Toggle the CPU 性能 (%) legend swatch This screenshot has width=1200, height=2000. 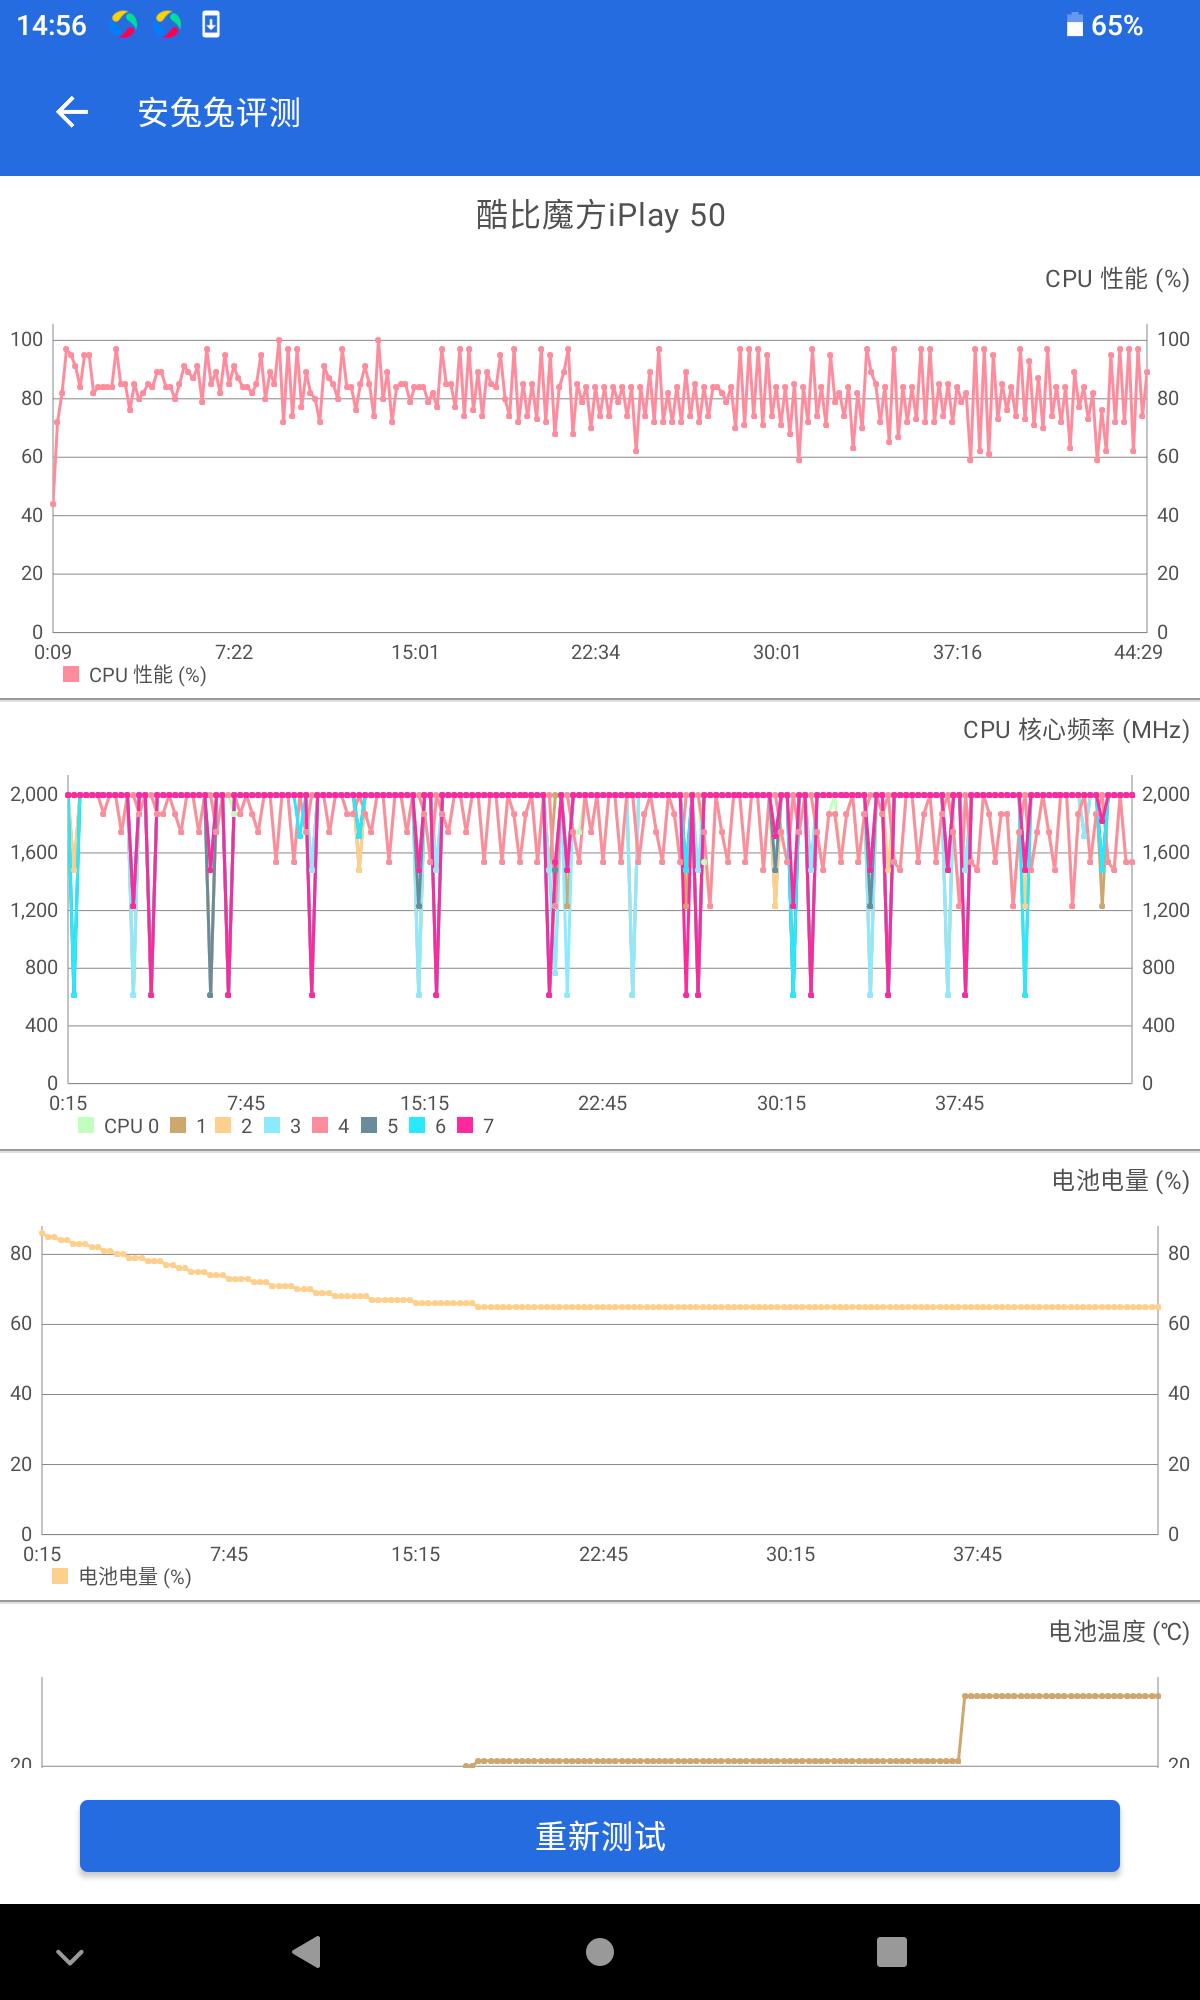tap(71, 674)
